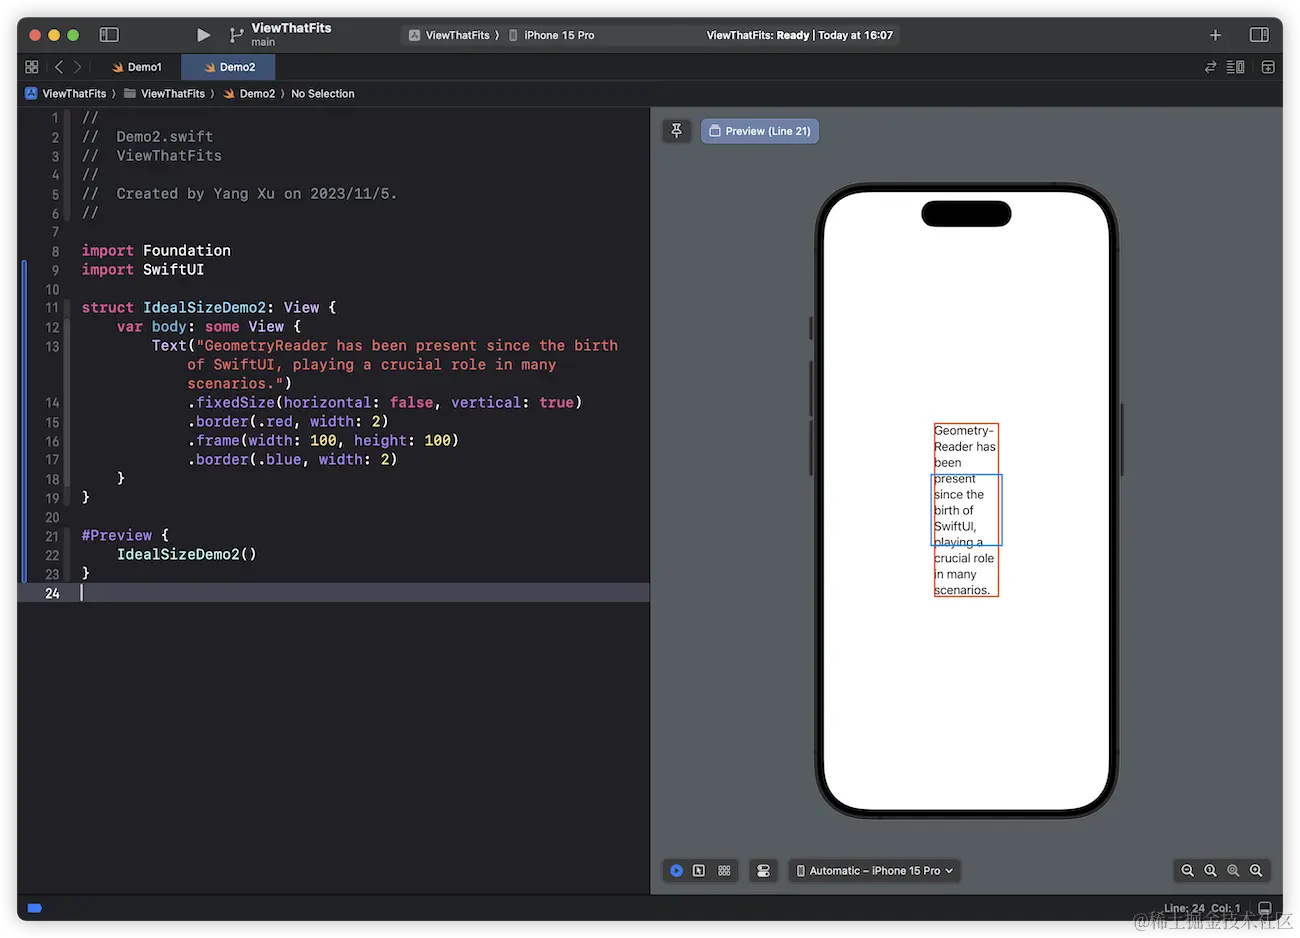
Task: Click the No Selection breadcrumb
Action: coord(322,94)
